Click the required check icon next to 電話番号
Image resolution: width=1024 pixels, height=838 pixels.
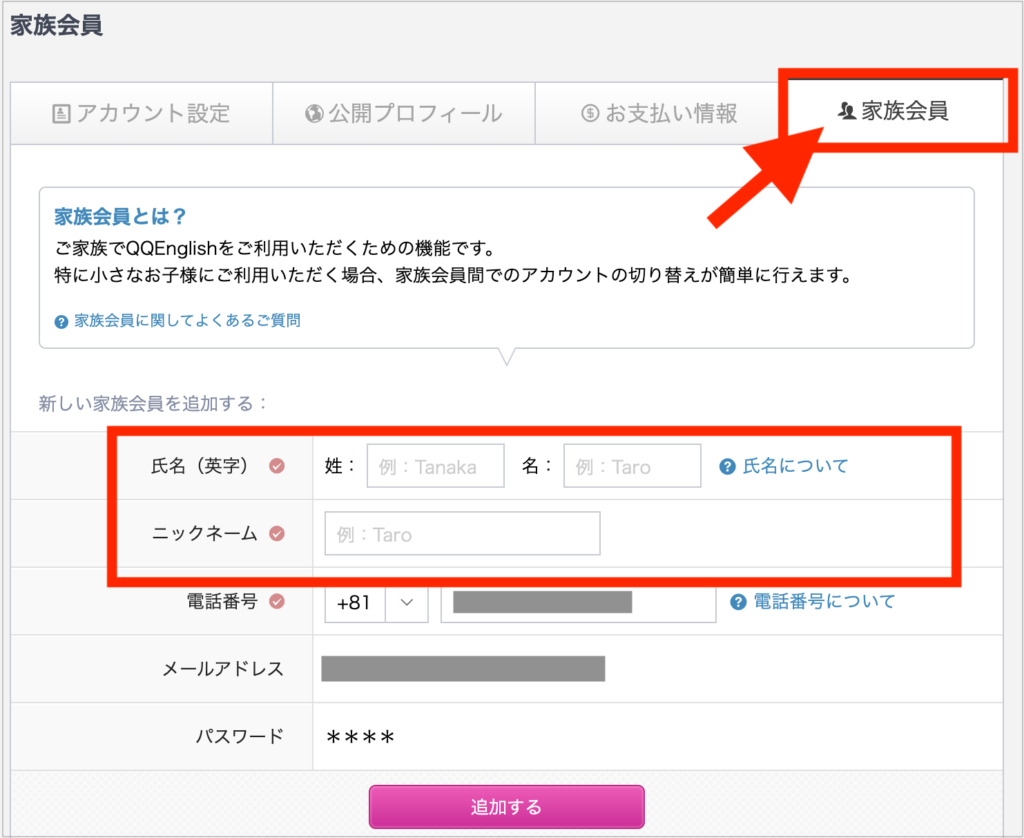pyautogui.click(x=277, y=601)
